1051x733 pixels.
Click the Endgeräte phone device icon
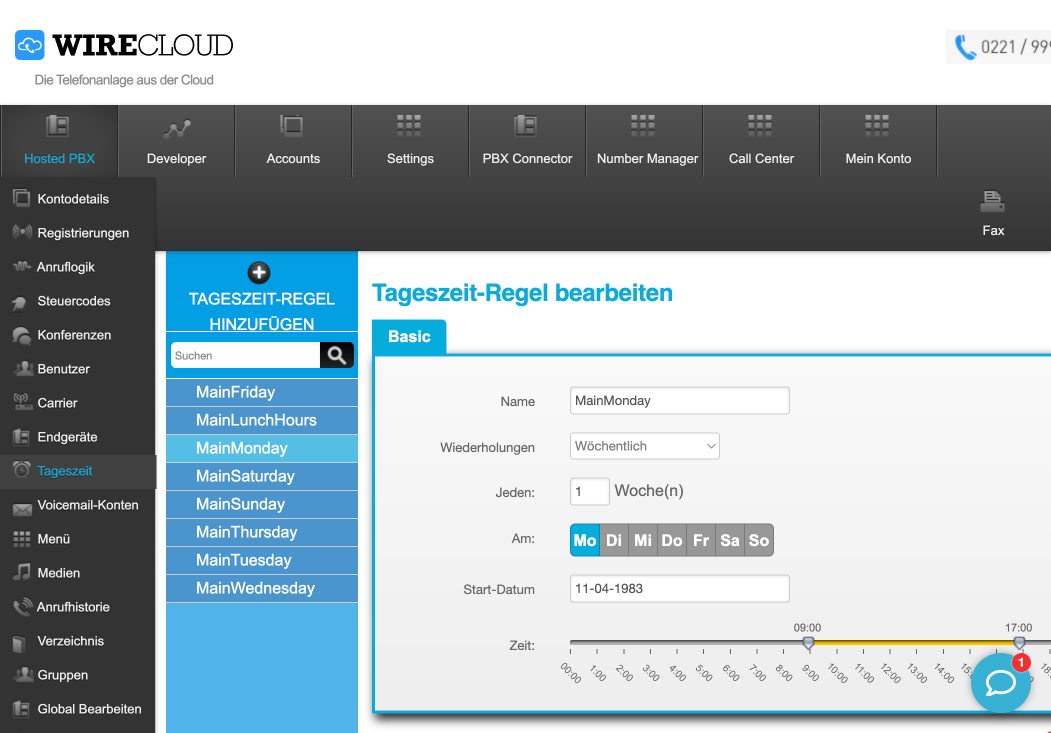click(x=21, y=437)
